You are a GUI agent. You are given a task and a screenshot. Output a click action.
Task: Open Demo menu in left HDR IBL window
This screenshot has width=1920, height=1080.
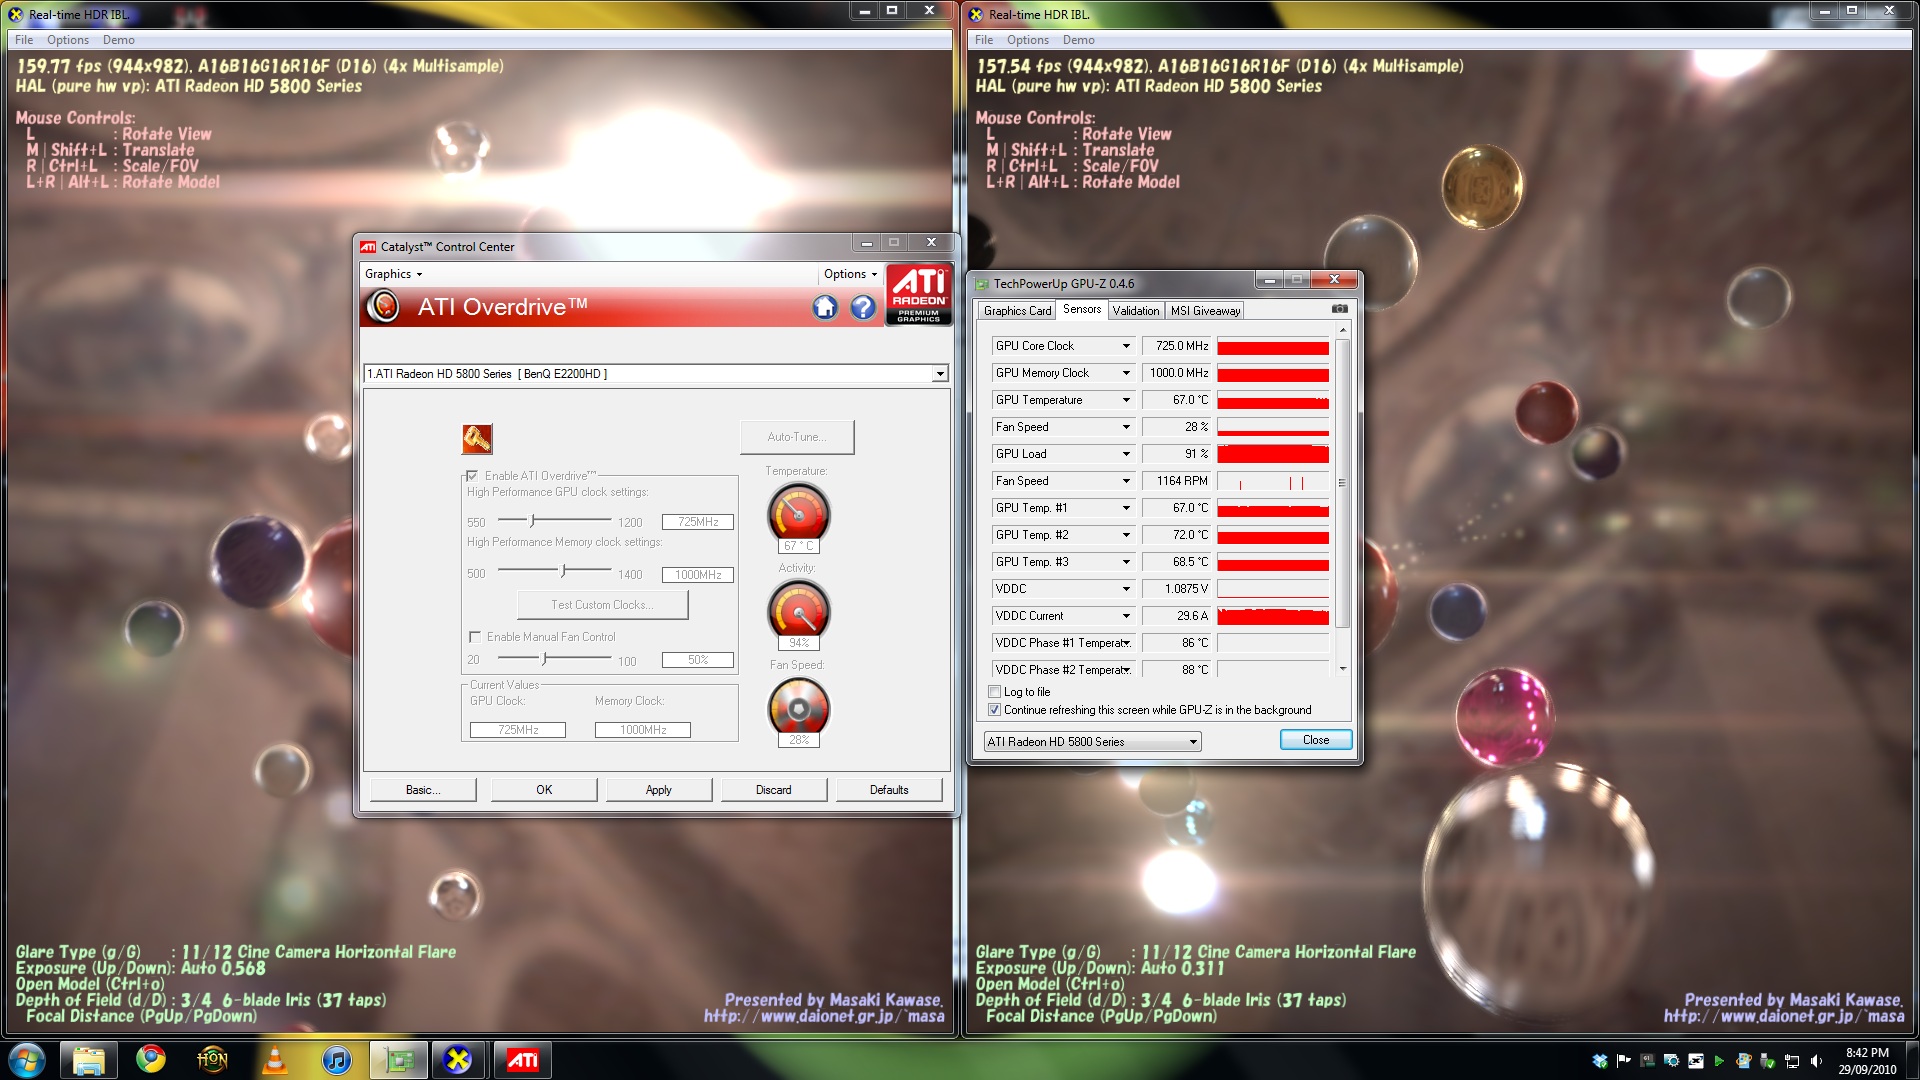[118, 40]
